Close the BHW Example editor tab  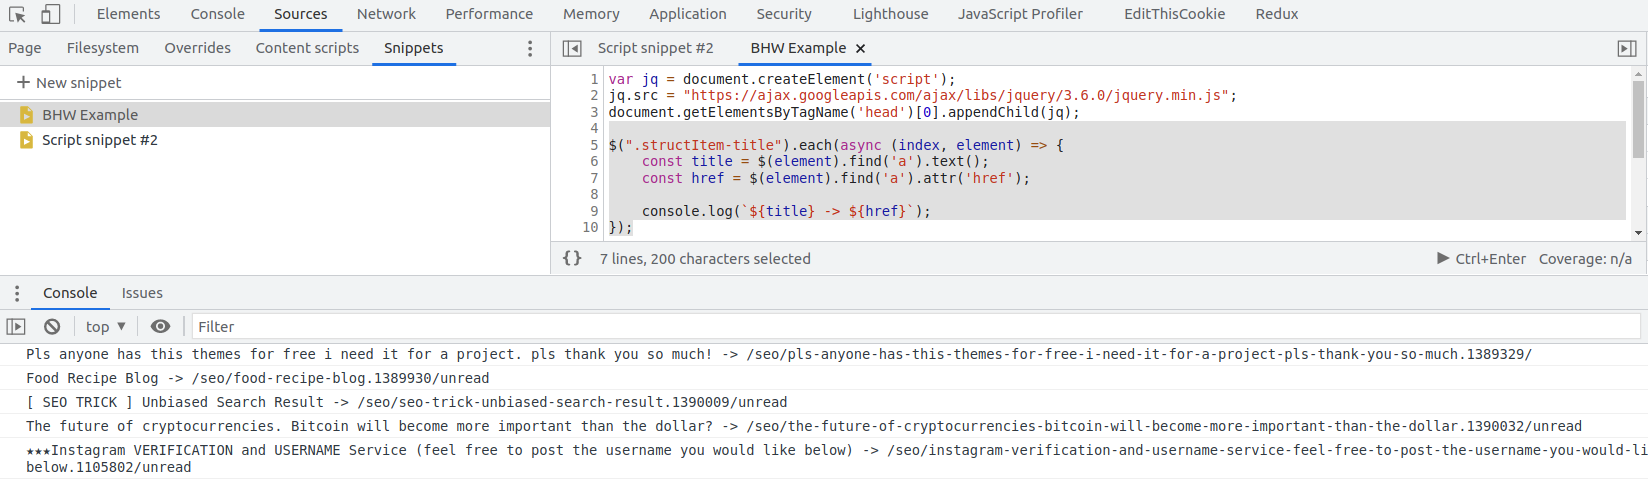(860, 48)
